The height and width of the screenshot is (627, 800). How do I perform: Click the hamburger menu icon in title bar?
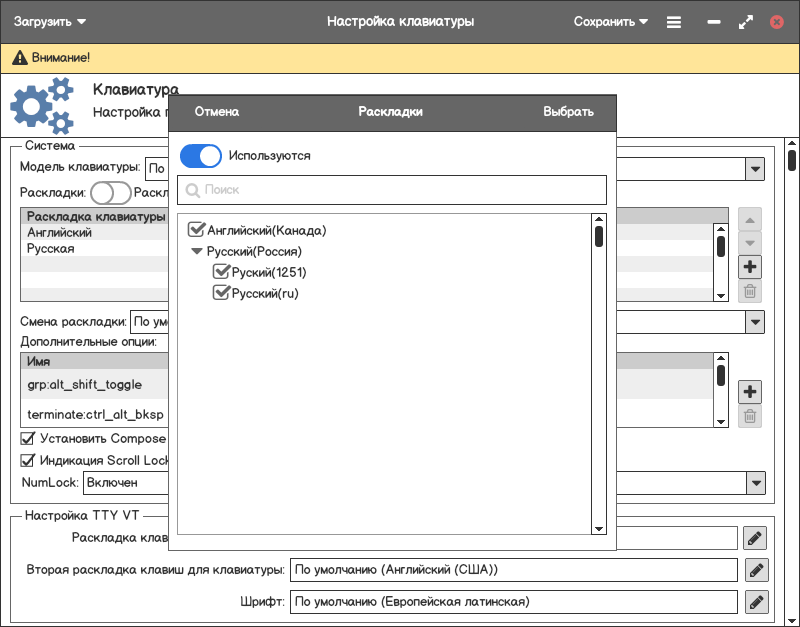[674, 22]
